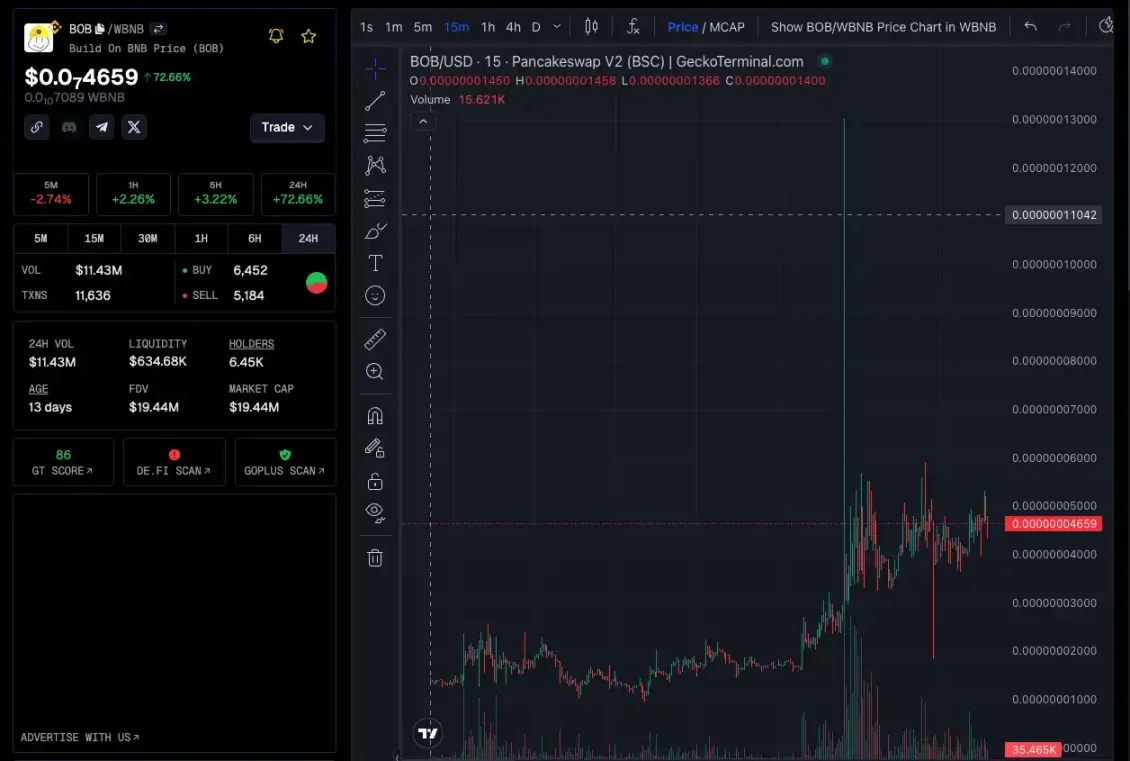Viewport: 1130px width, 761px height.
Task: Open the emoji sticker tool
Action: point(375,295)
